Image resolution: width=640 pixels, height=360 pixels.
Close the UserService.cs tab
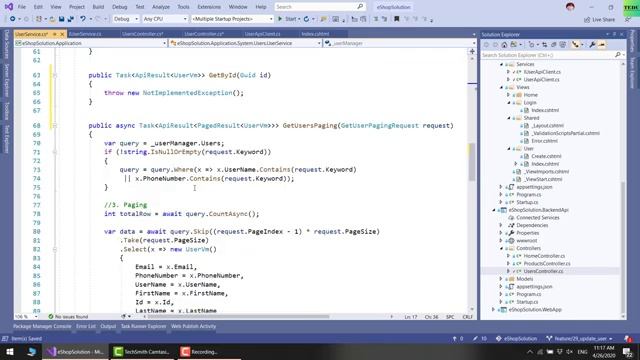pyautogui.click(x=62, y=34)
